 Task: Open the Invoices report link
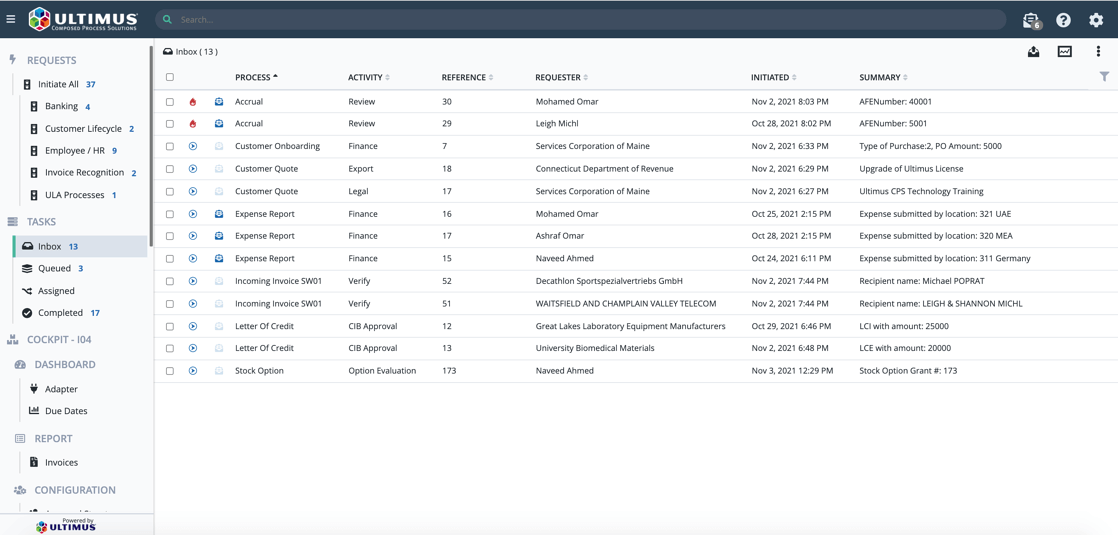pyautogui.click(x=61, y=462)
